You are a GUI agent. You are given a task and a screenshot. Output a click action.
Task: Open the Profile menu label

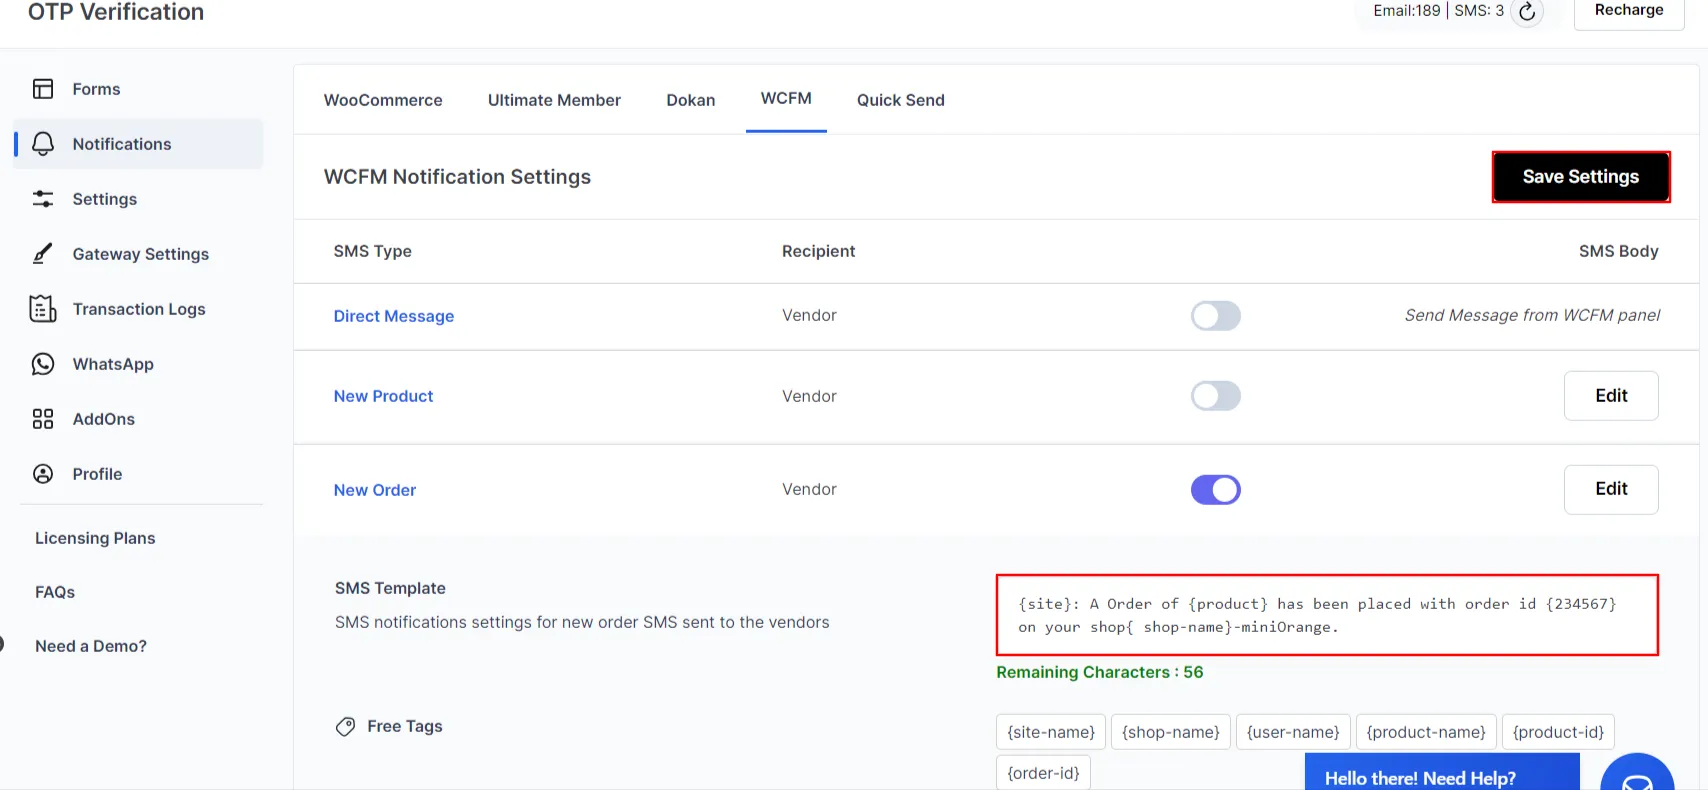click(x=97, y=474)
